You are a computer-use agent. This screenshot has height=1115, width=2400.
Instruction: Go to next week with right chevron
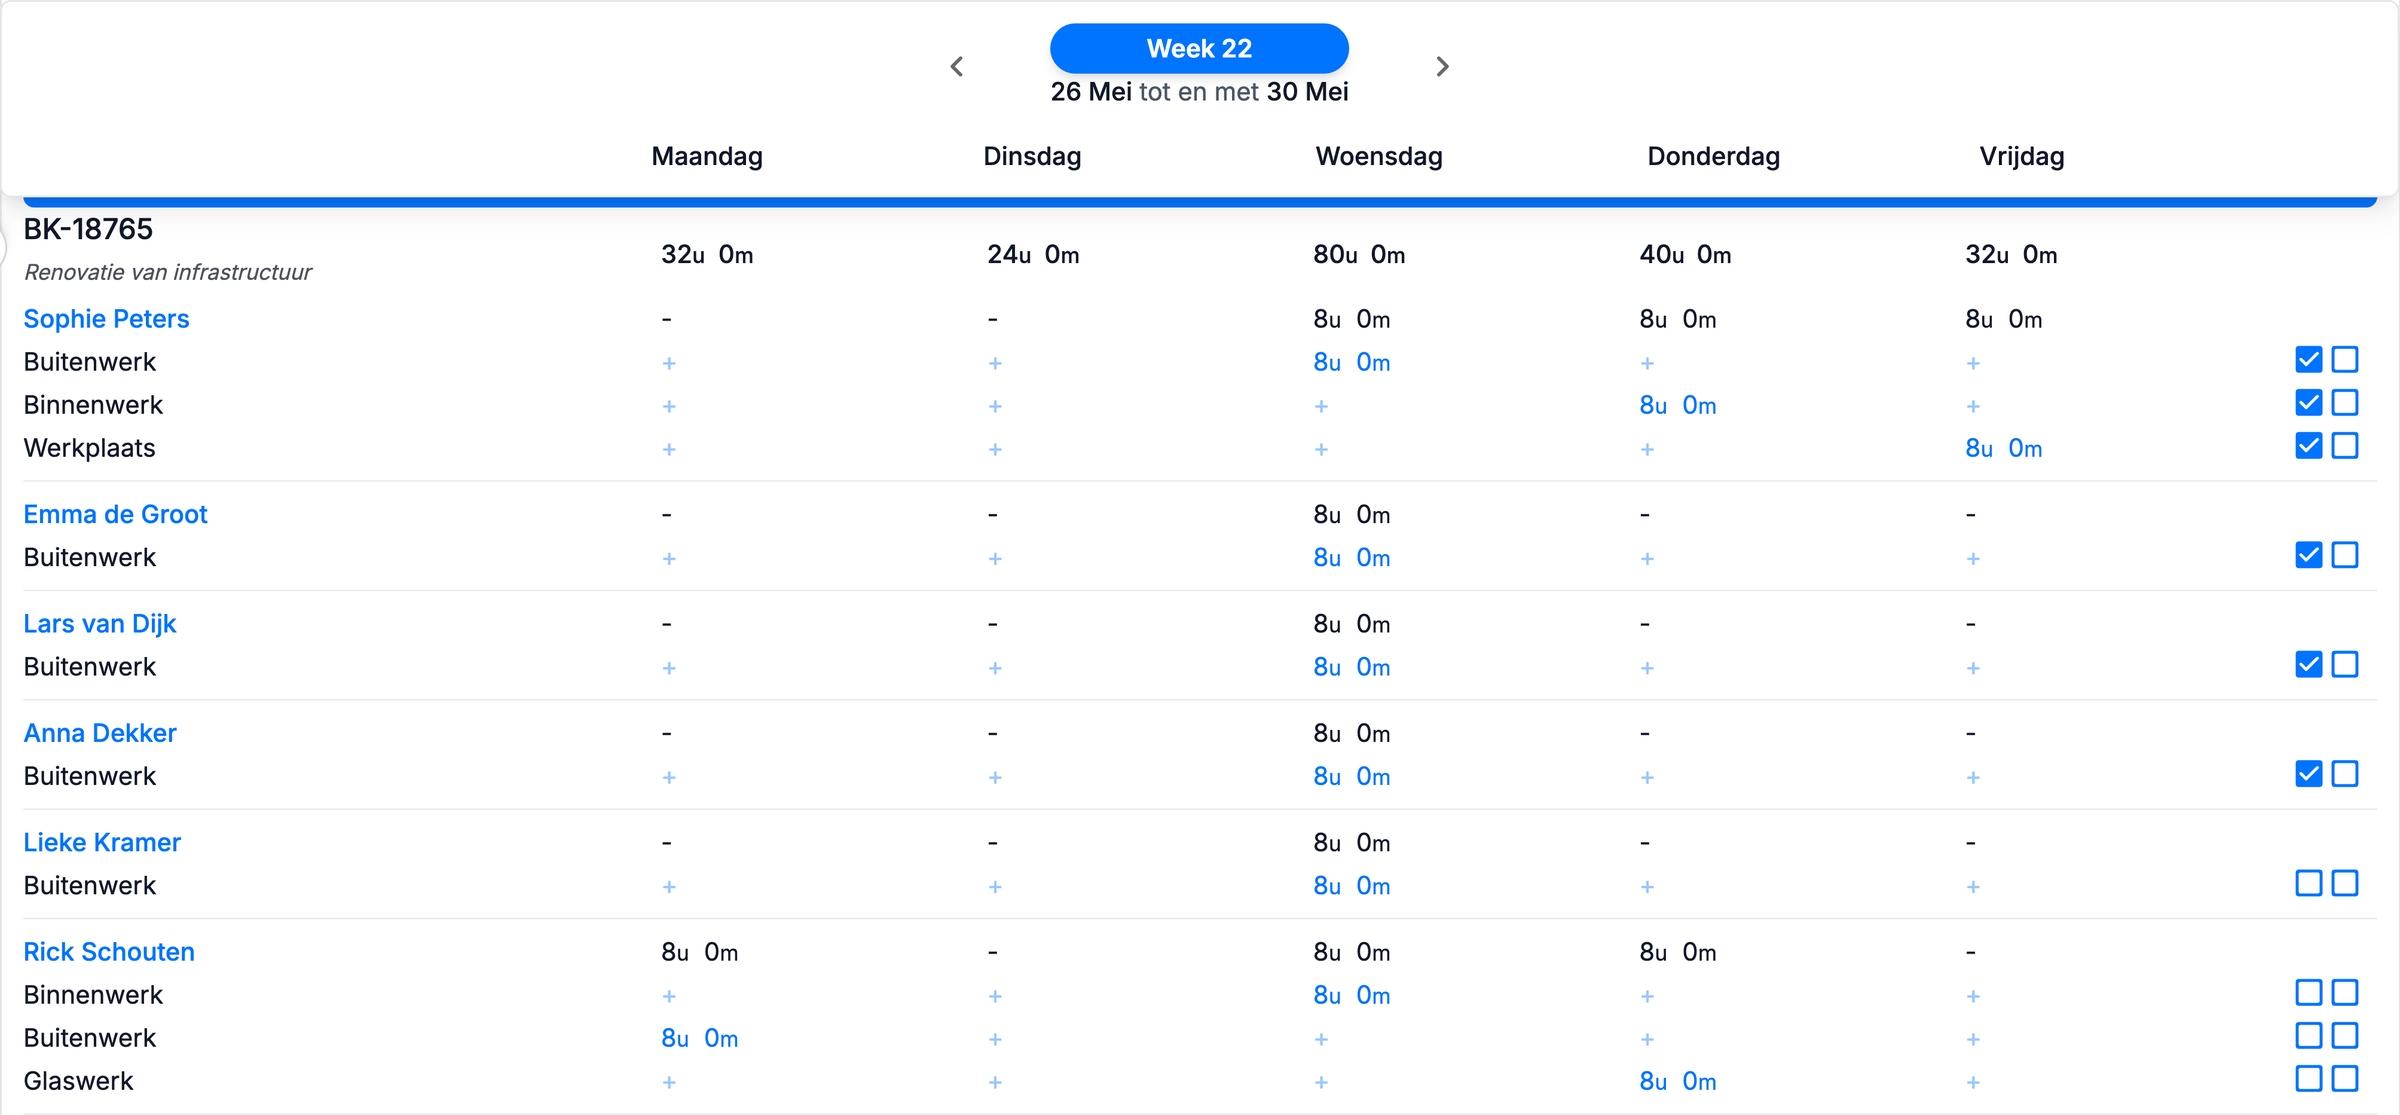click(x=1442, y=66)
